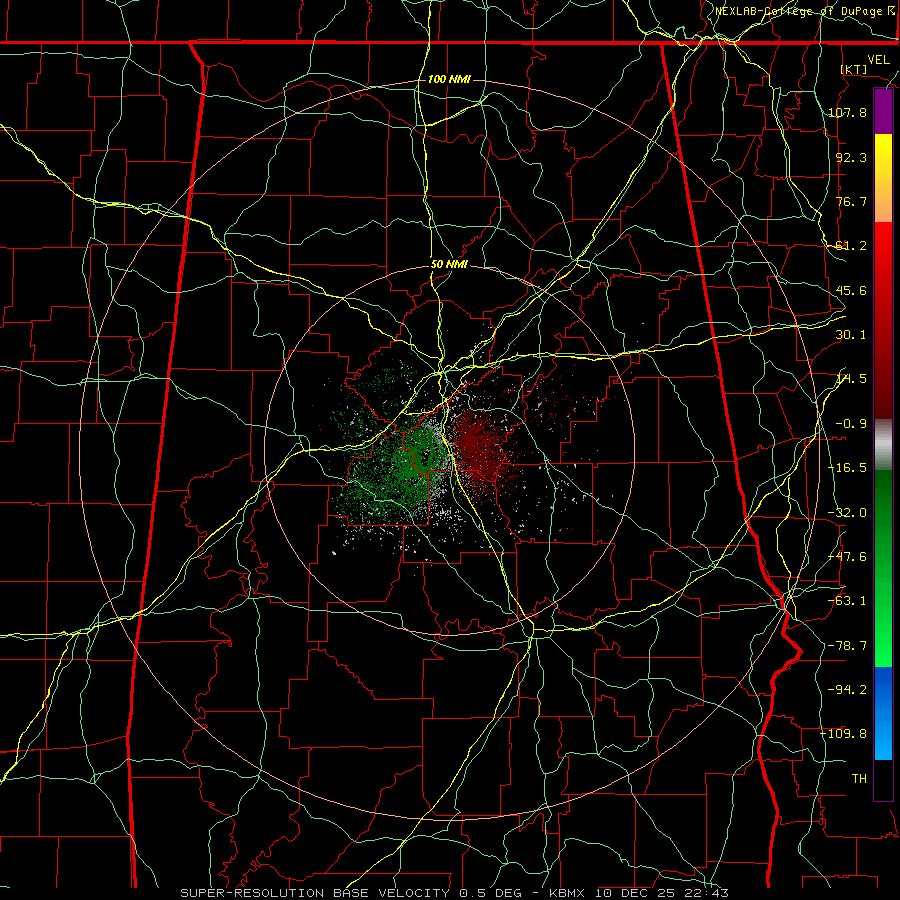The image size is (900, 900).
Task: Click the 50 NMI range ring label
Action: coord(449,265)
